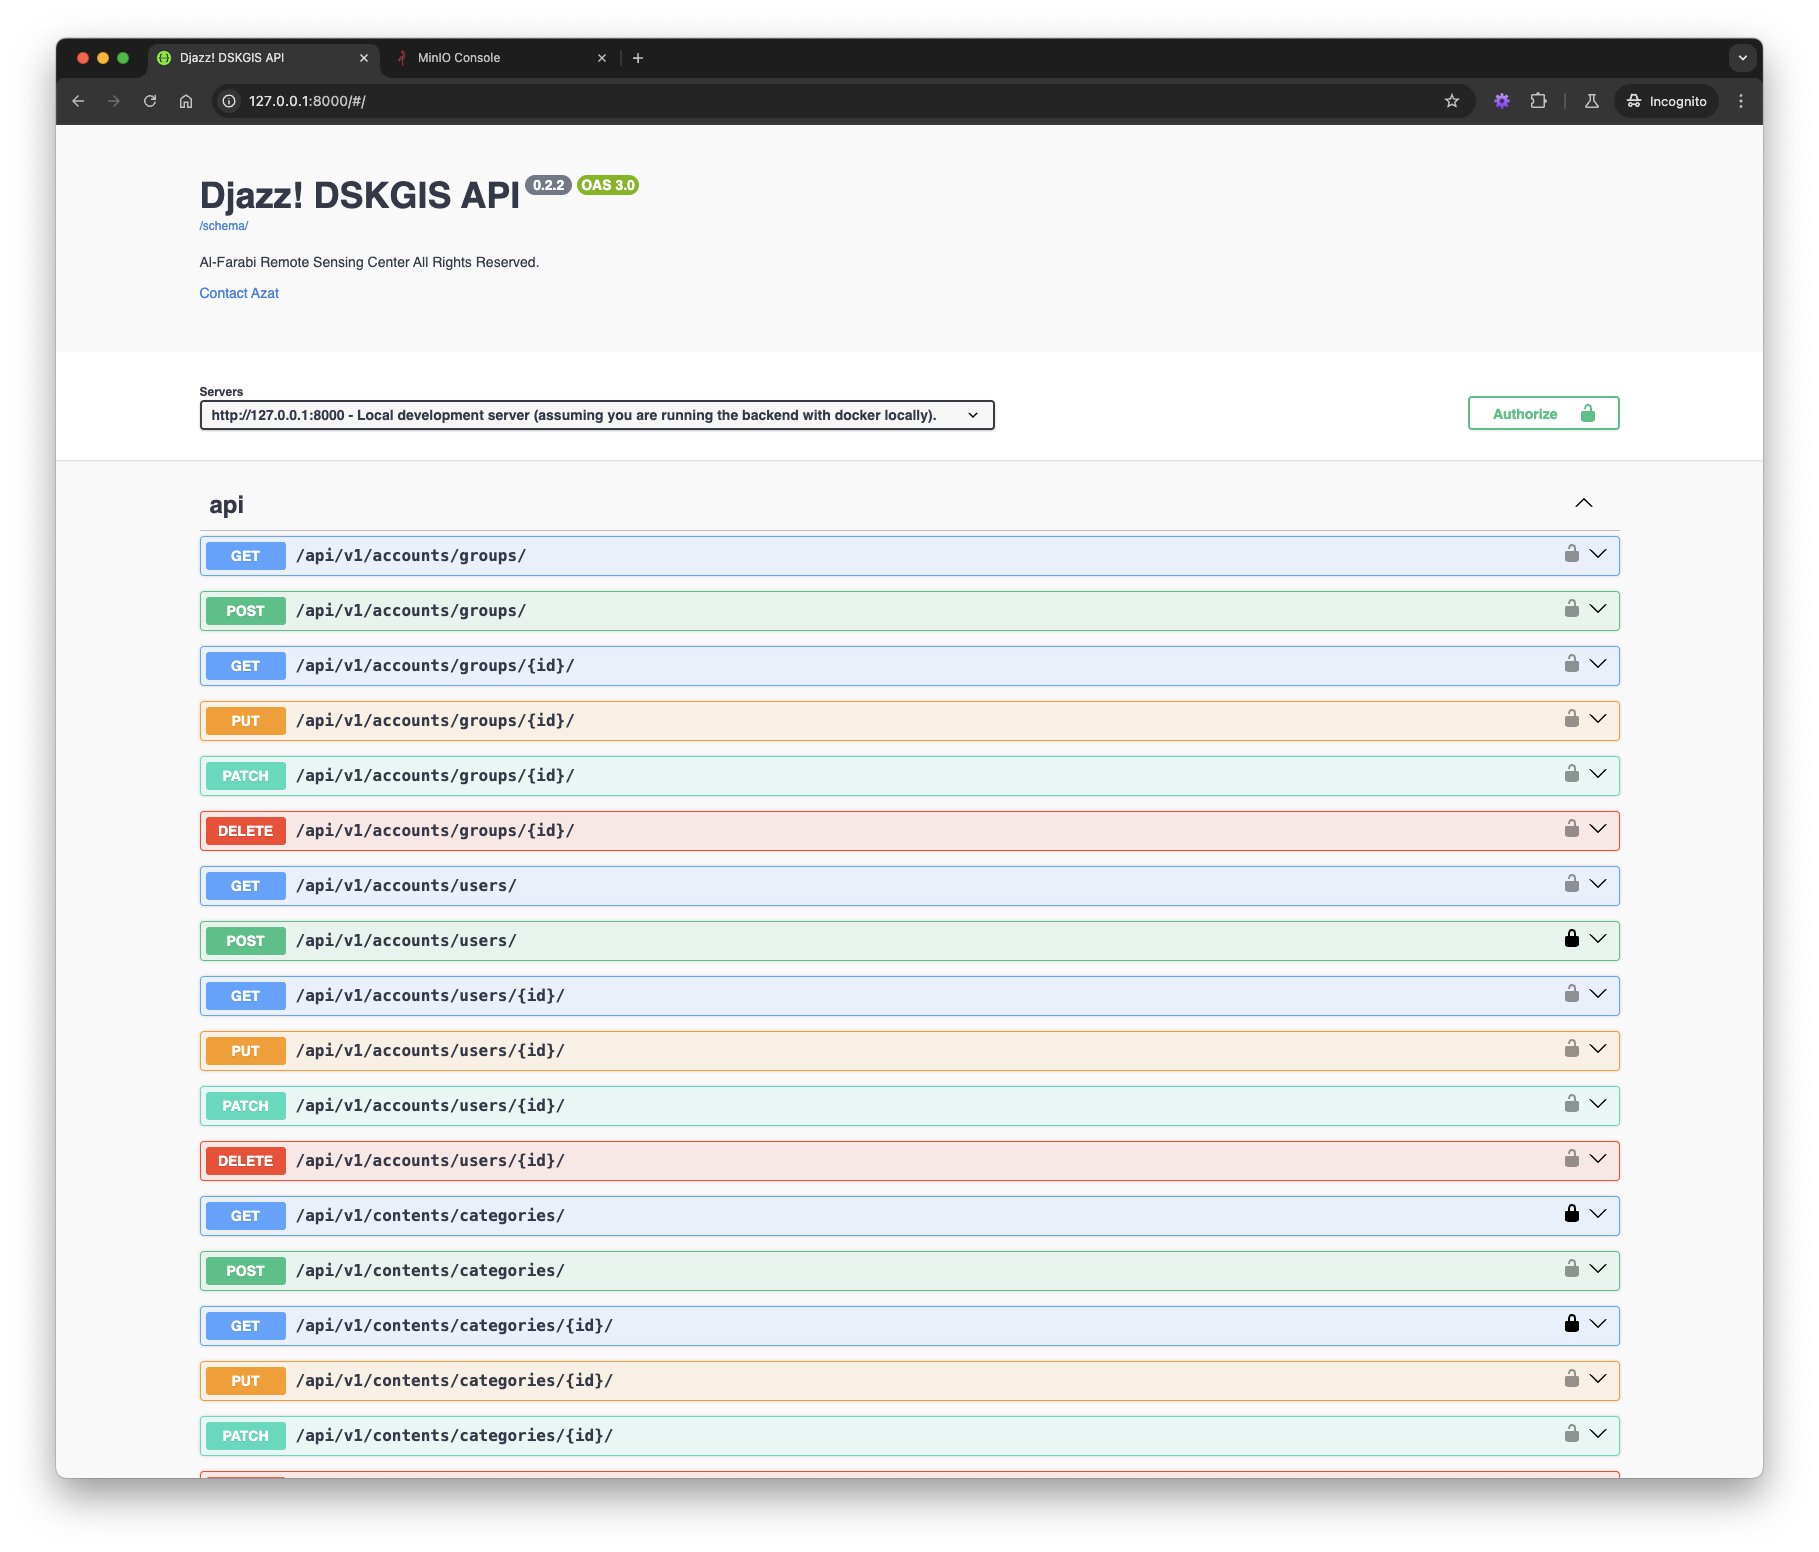1819x1552 pixels.
Task: Click black lock on POST /api/v1/accounts/users/ row
Action: click(1571, 939)
